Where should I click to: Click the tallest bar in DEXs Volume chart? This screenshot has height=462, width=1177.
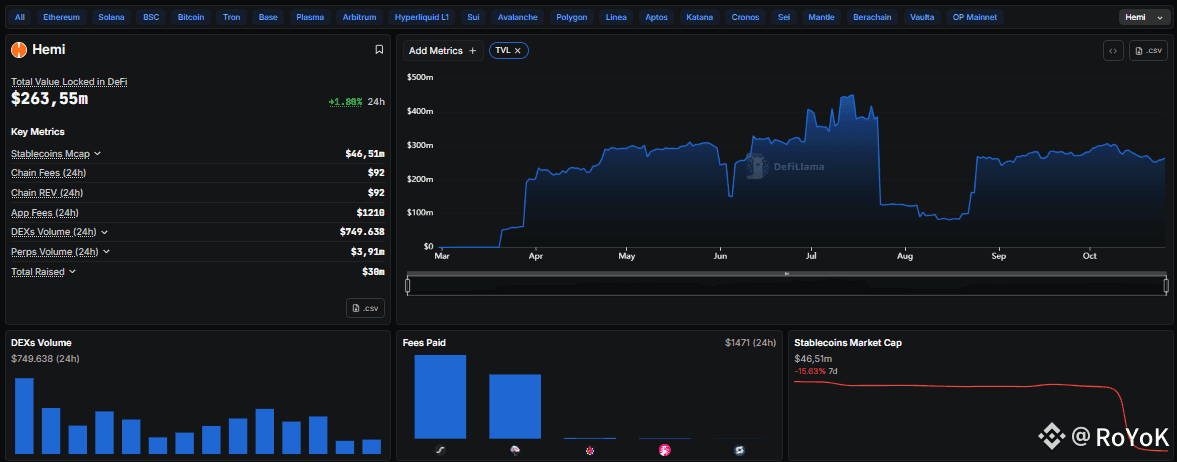[x=25, y=416]
